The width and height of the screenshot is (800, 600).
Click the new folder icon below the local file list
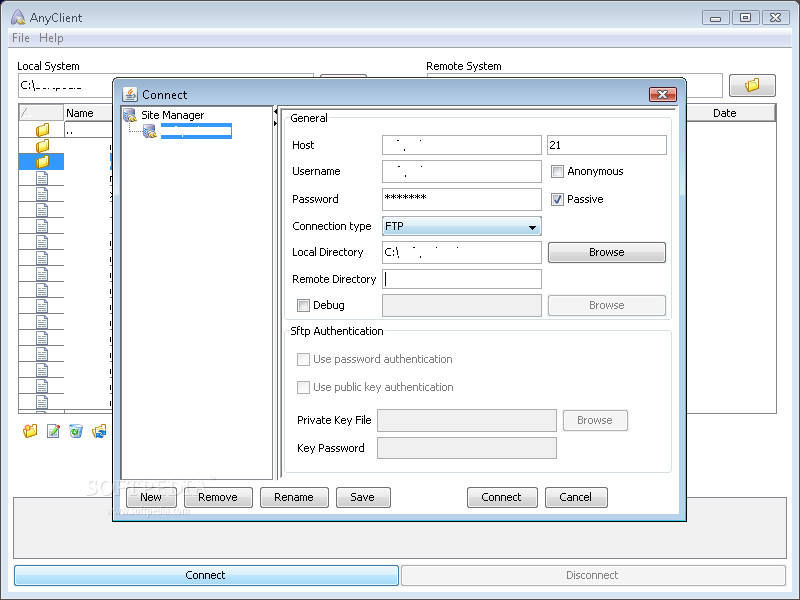(30, 431)
